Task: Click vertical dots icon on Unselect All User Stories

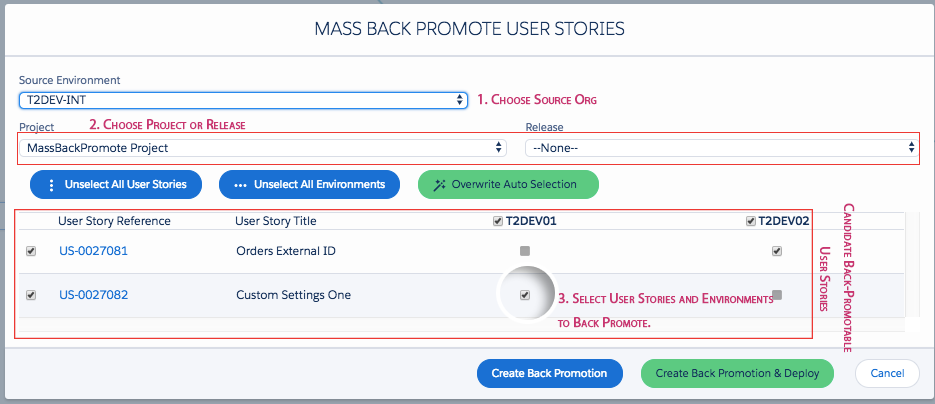Action: [51, 185]
